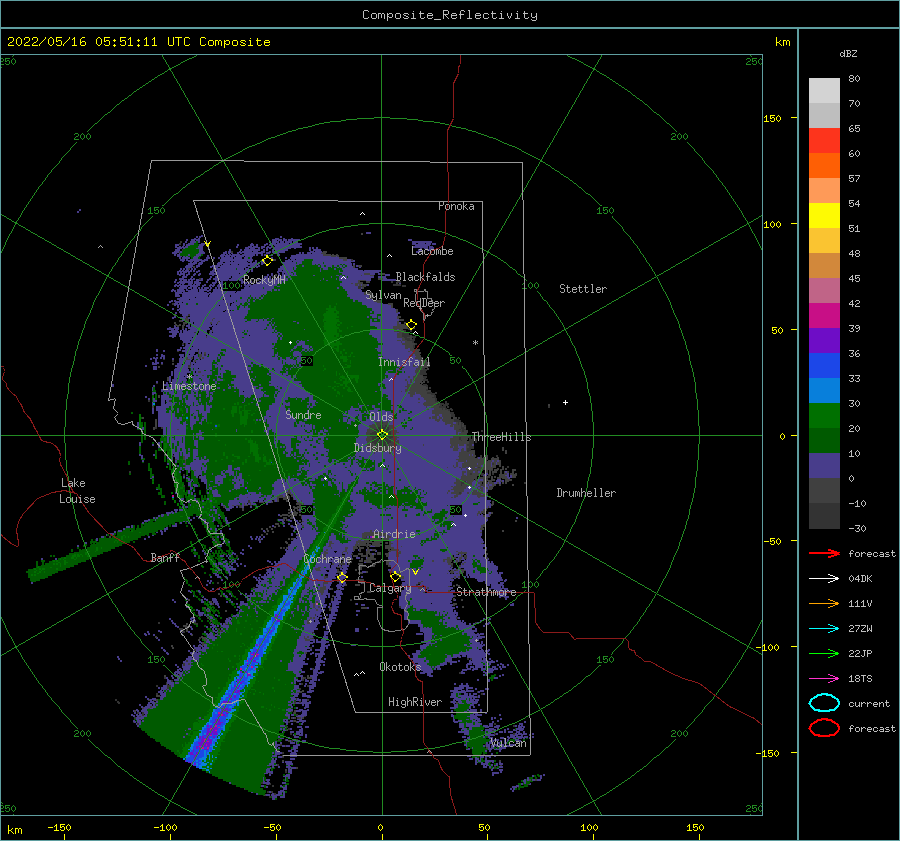Select the red 60-65 dBZ swatch
This screenshot has height=841, width=900.
pyautogui.click(x=824, y=140)
